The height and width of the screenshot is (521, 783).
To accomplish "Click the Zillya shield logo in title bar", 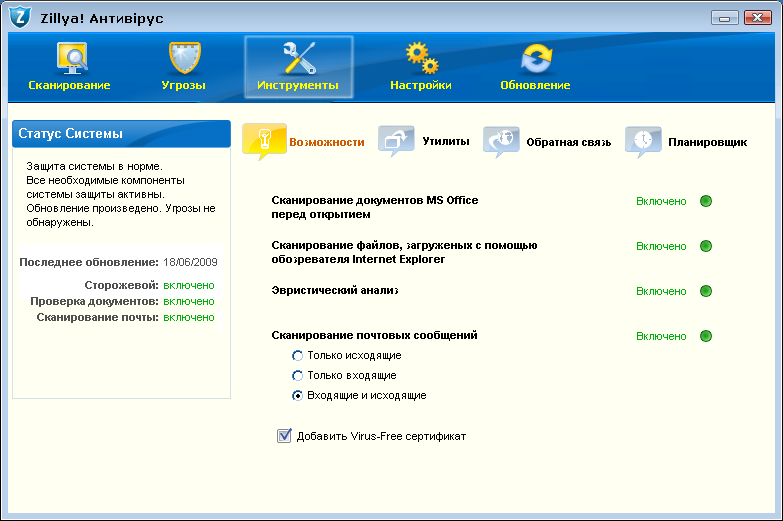I will (x=20, y=17).
